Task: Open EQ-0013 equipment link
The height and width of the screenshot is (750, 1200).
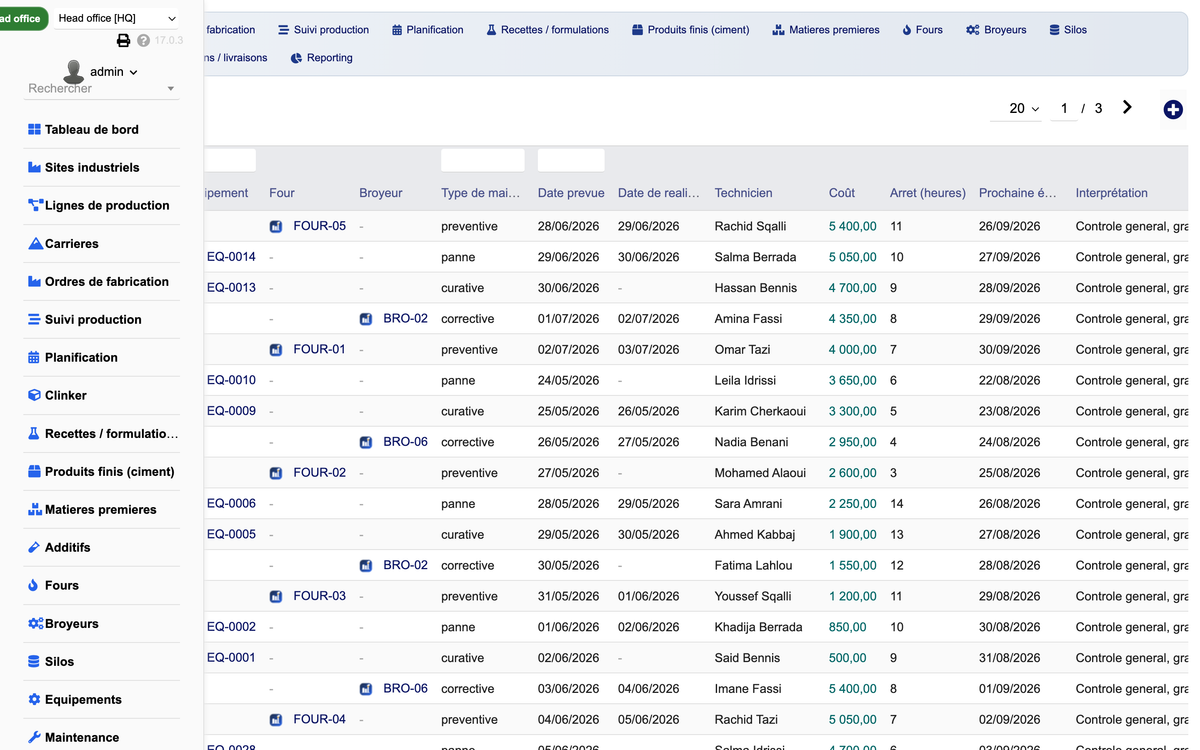Action: tap(231, 288)
